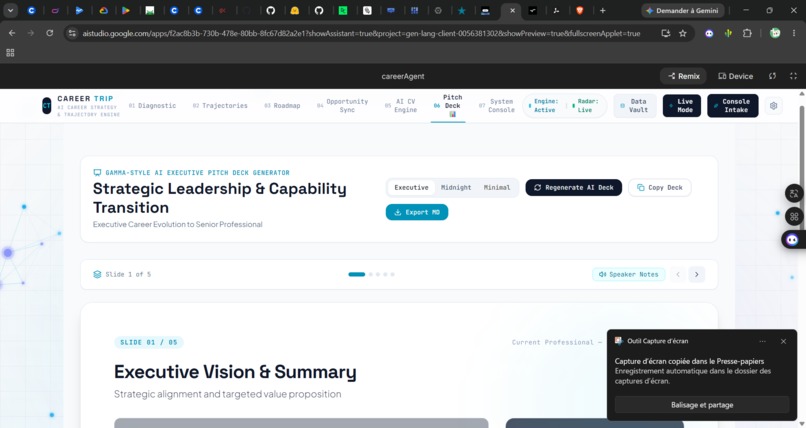Click the Radar: Live status indicator

coord(586,106)
